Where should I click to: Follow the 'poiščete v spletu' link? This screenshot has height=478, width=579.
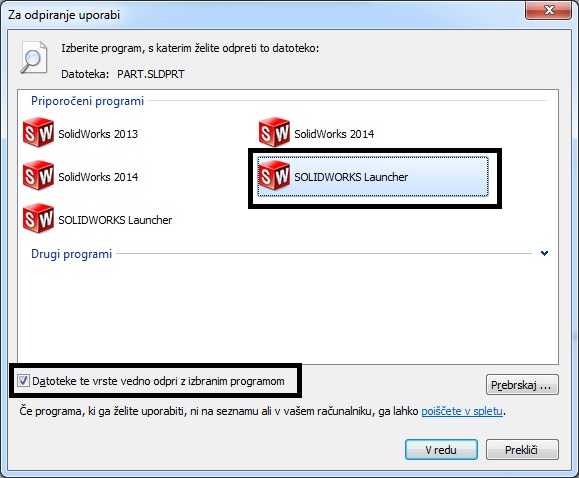pos(462,411)
